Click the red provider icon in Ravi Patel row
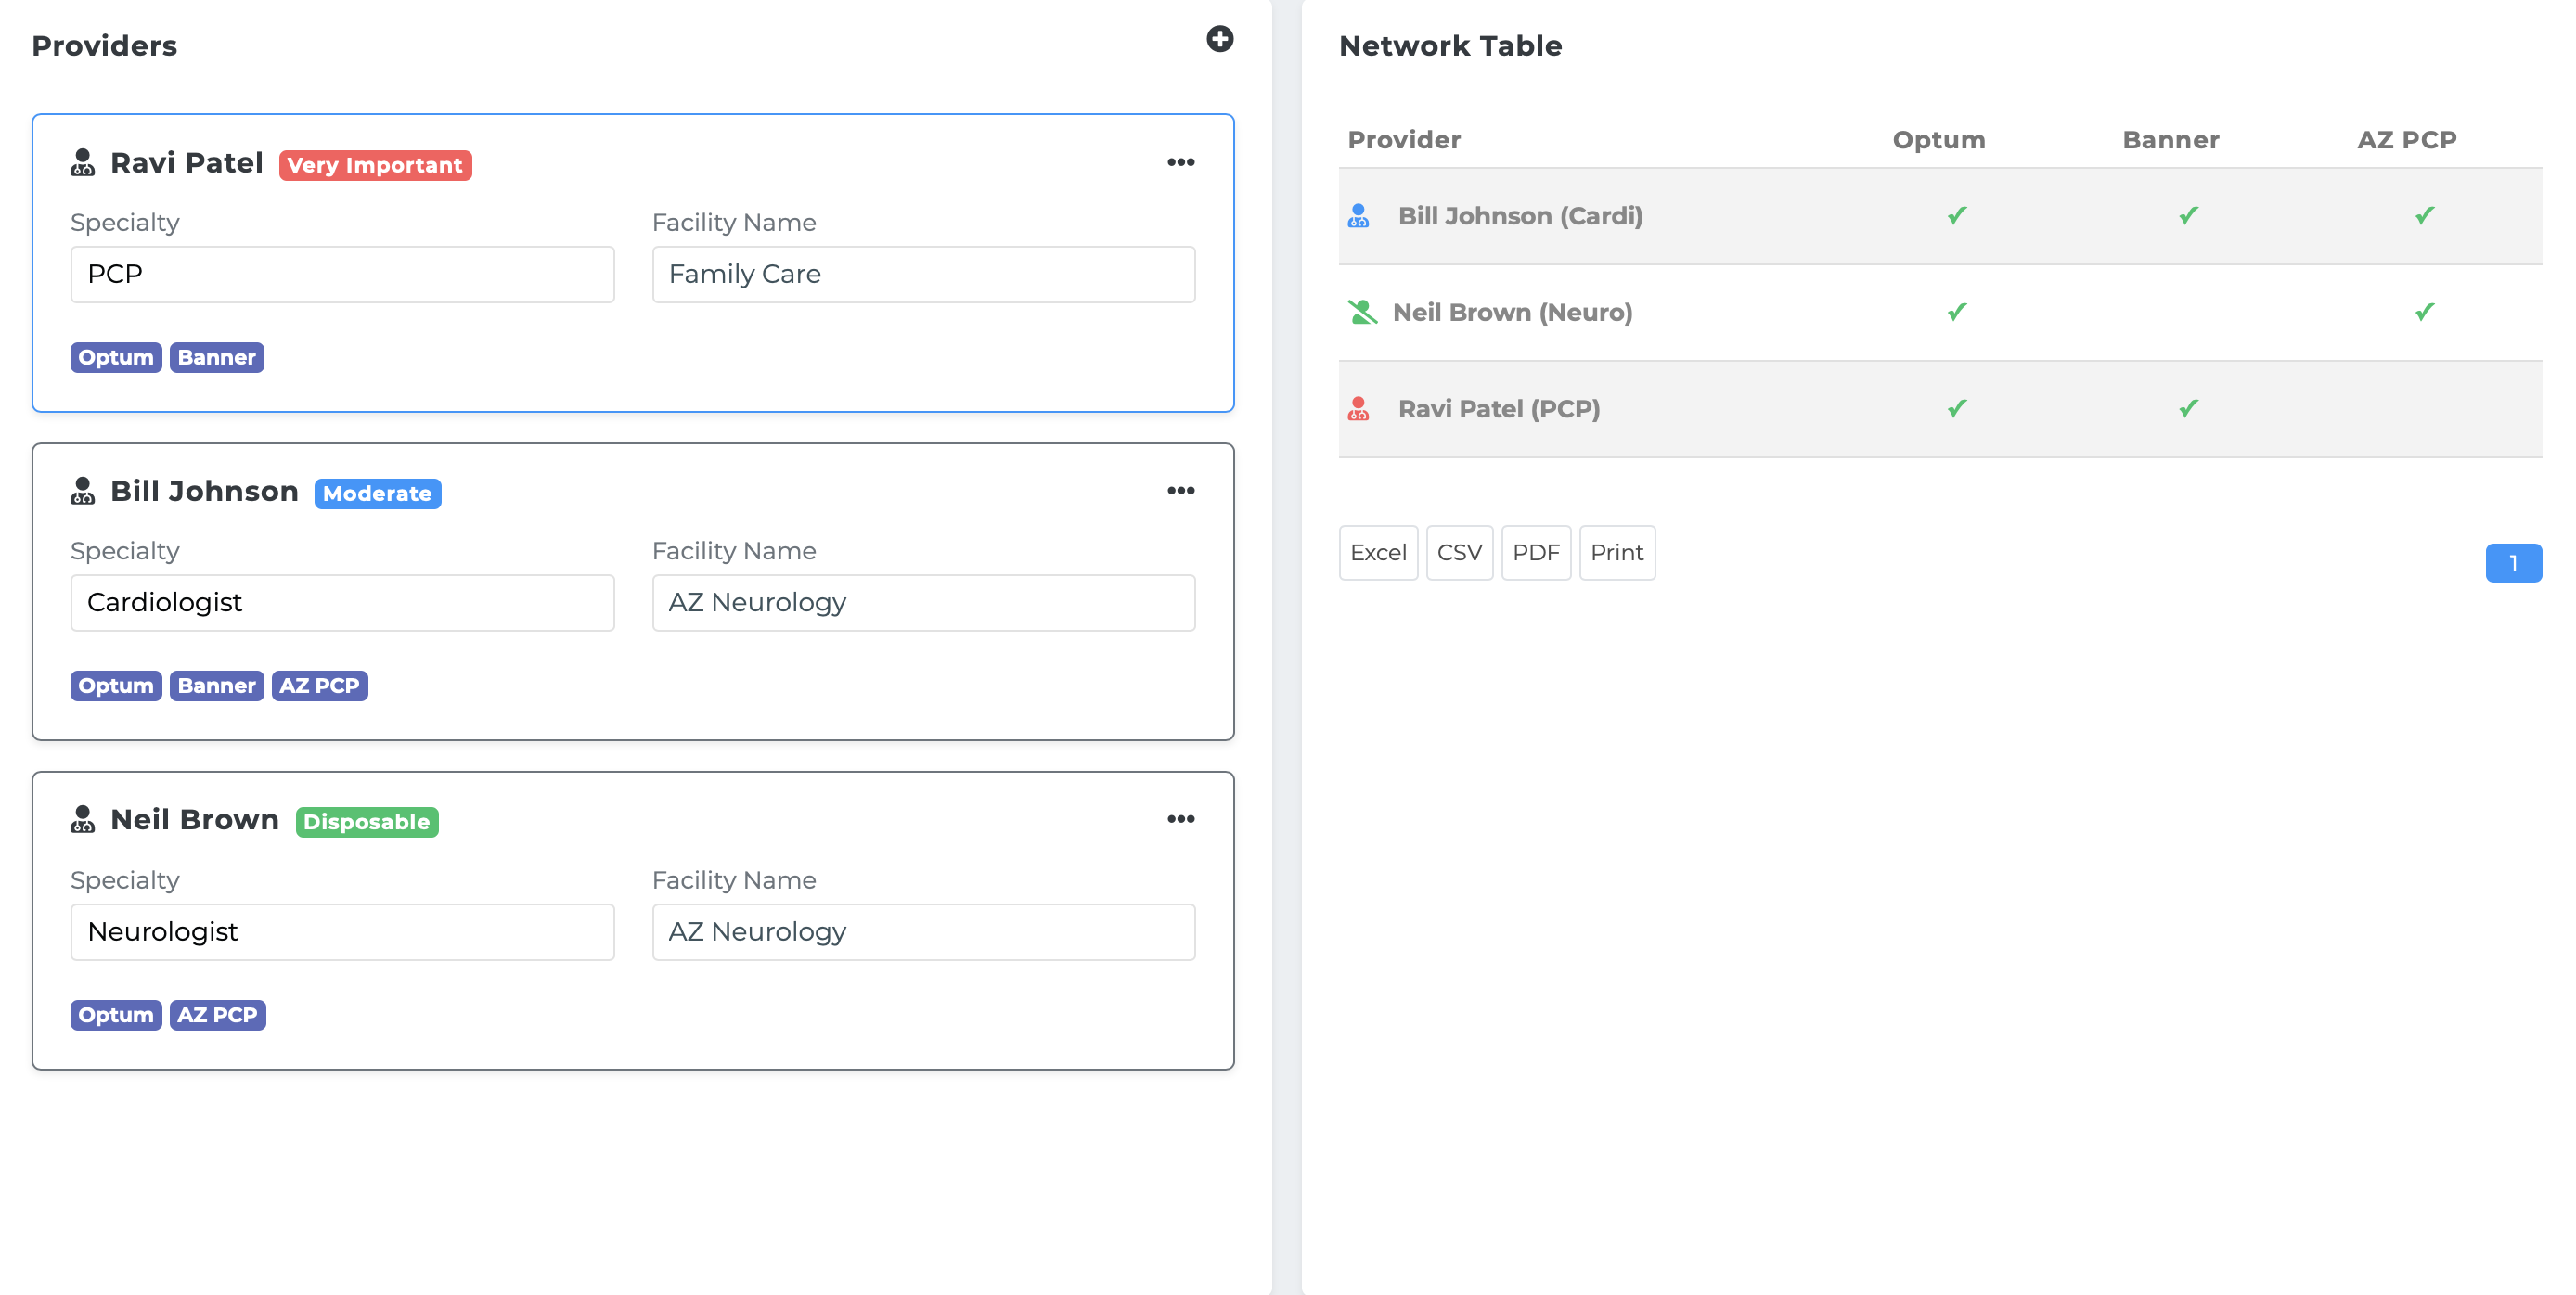The width and height of the screenshot is (2576, 1295). 1358,409
